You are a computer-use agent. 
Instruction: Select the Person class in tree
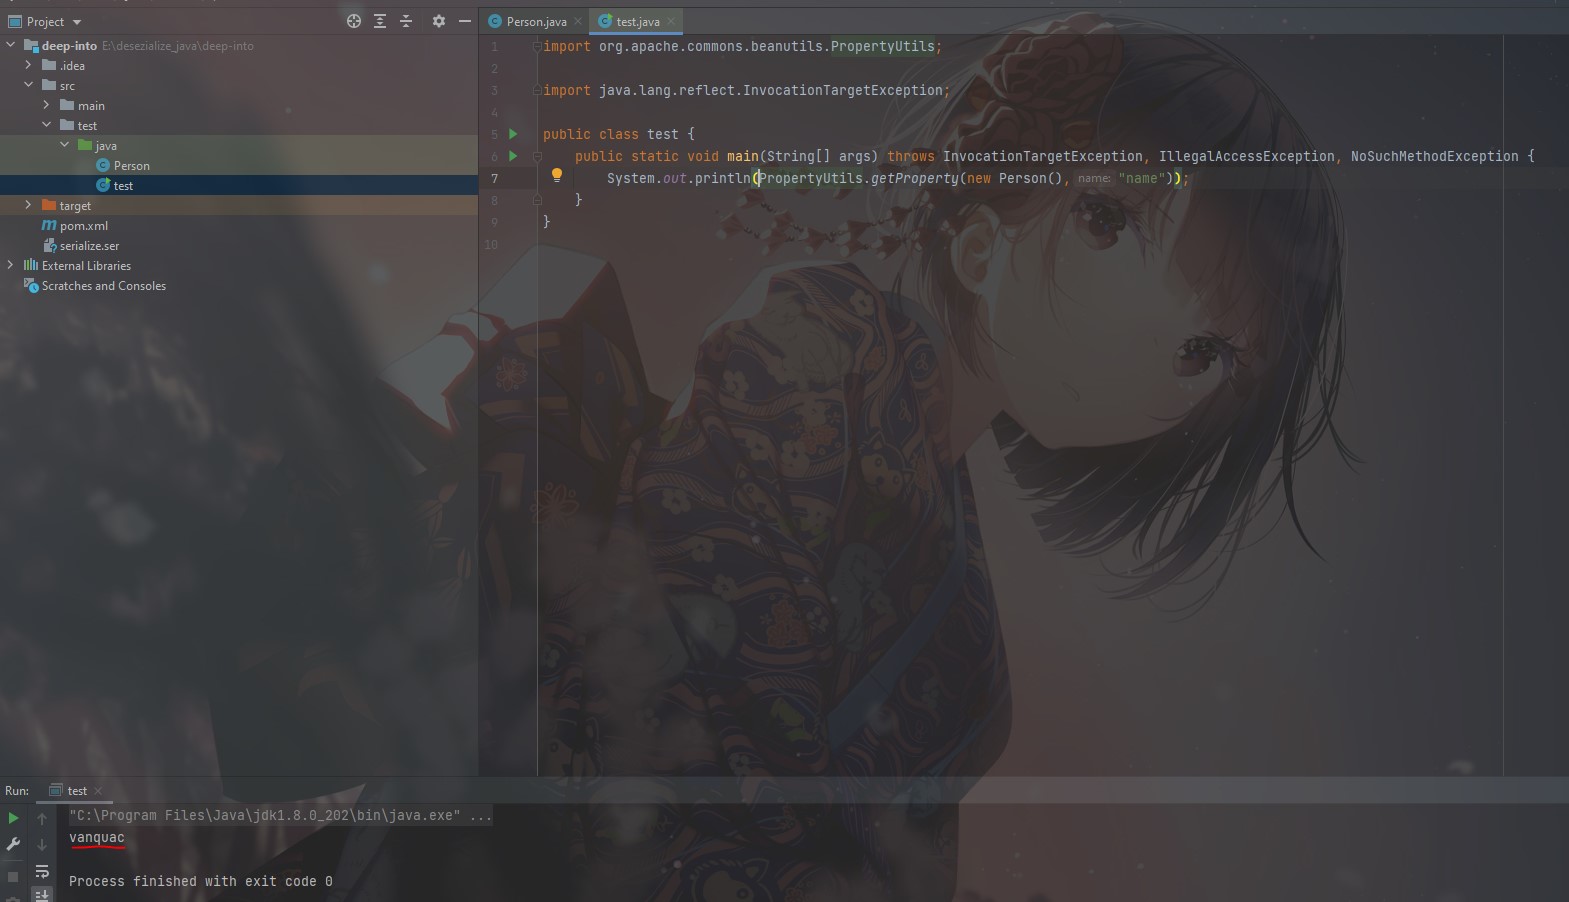tap(131, 166)
